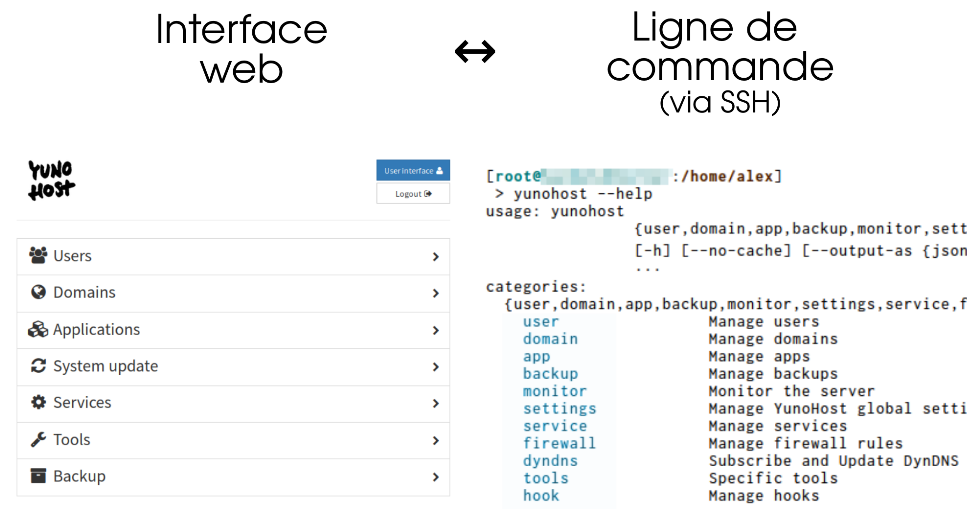The width and height of the screenshot is (967, 511).
Task: Expand the System update row chevron
Action: (x=435, y=367)
